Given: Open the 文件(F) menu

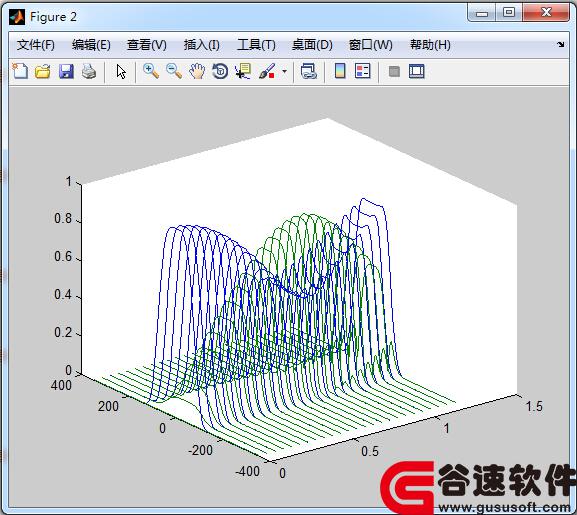Looking at the screenshot, I should tap(36, 45).
